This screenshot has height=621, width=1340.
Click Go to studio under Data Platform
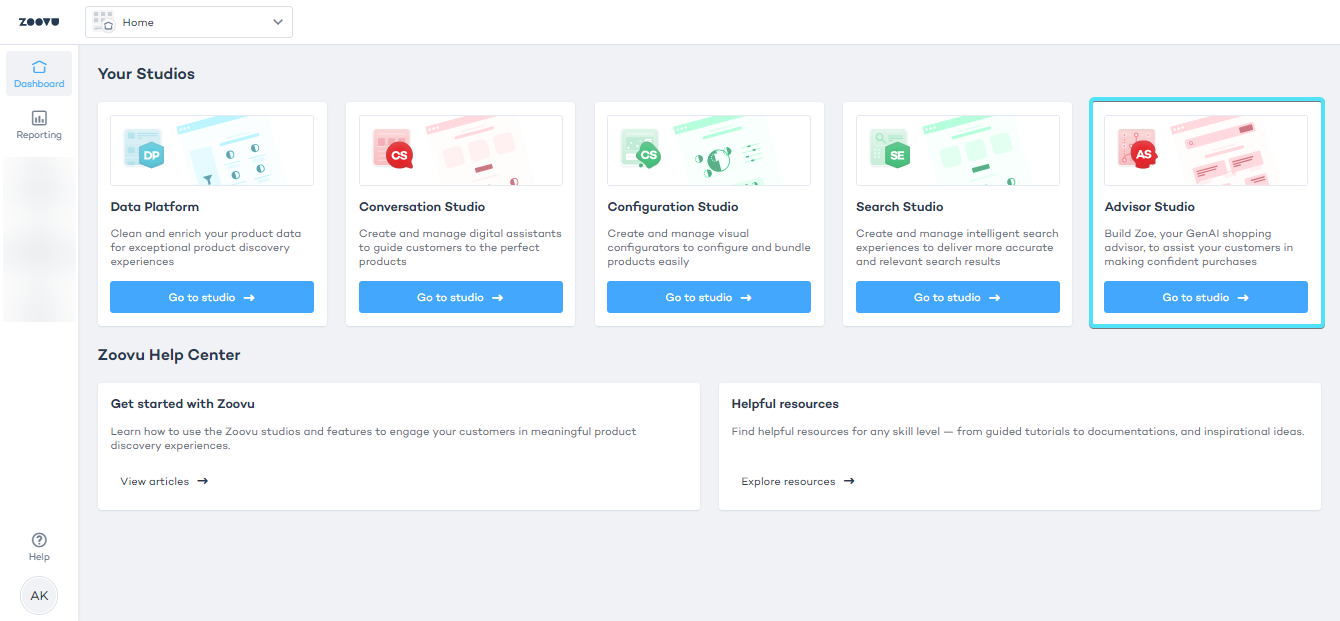tap(211, 297)
